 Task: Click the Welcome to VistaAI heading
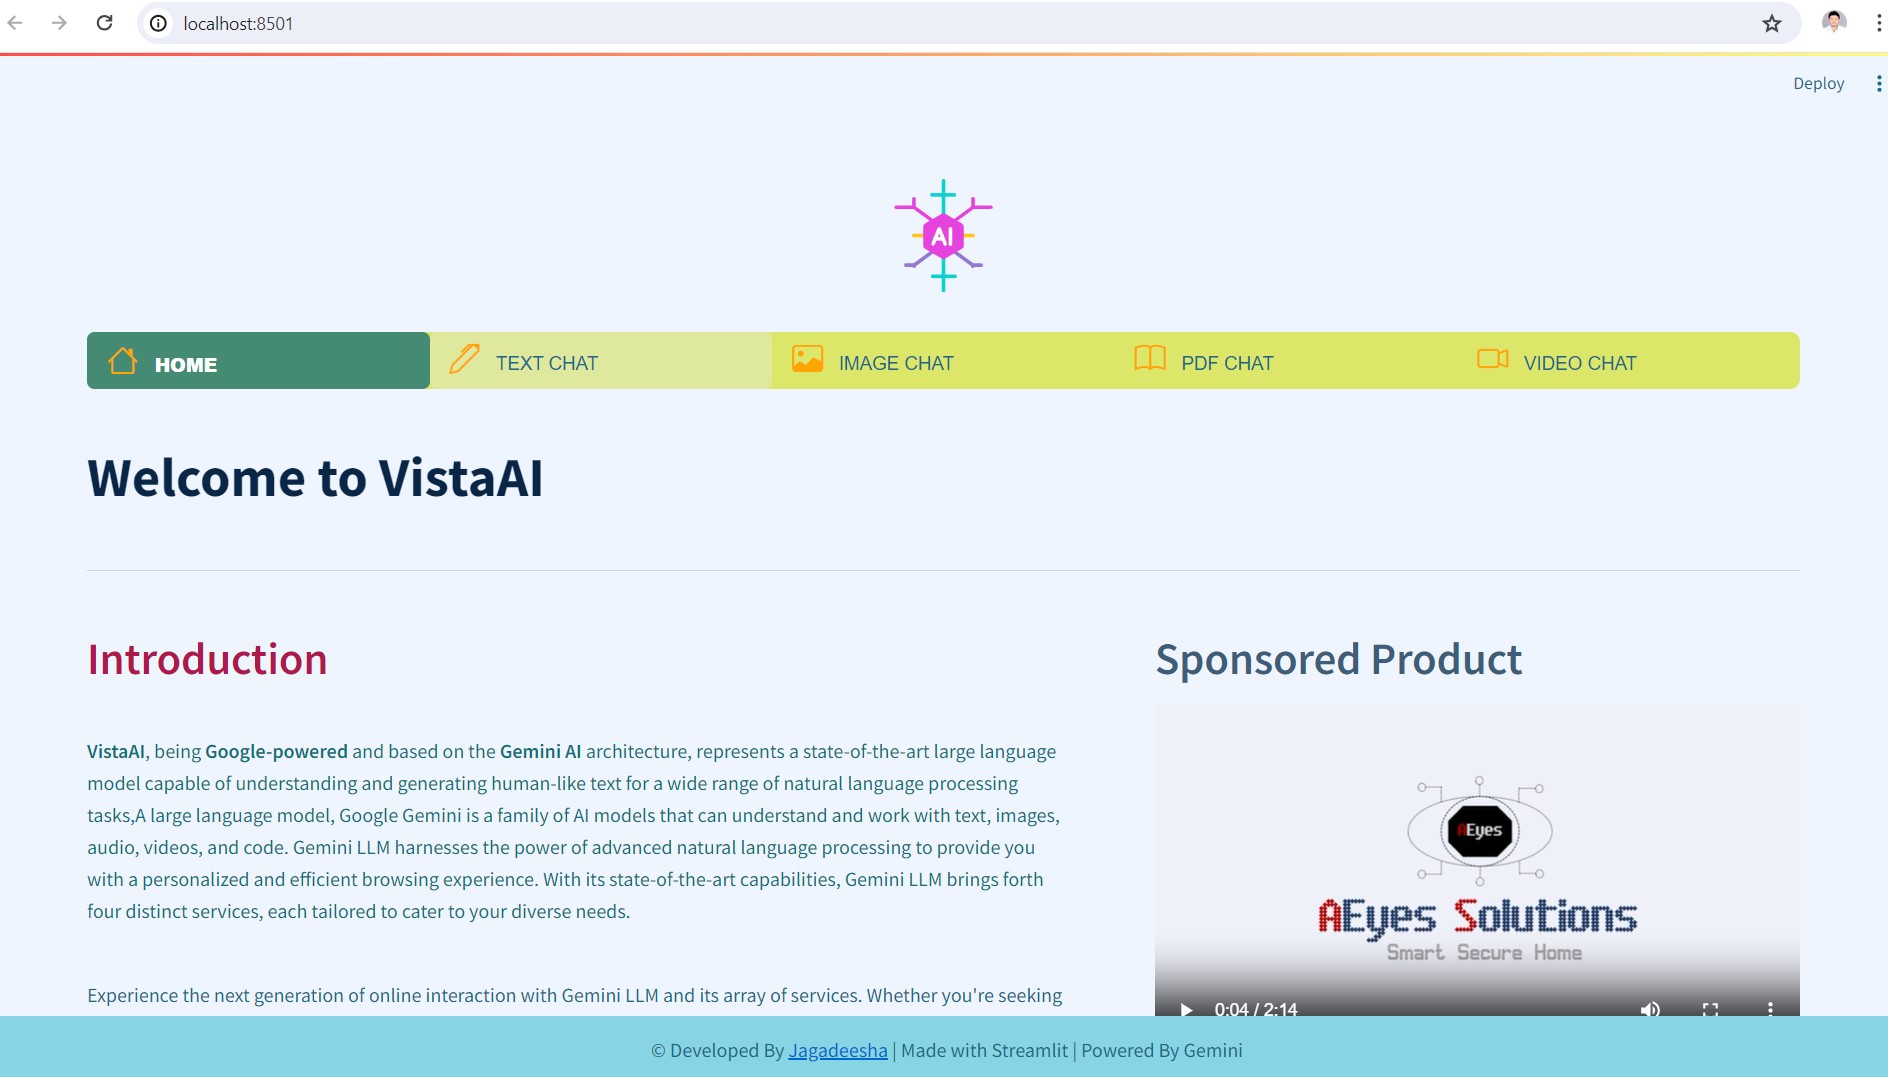[x=315, y=478]
